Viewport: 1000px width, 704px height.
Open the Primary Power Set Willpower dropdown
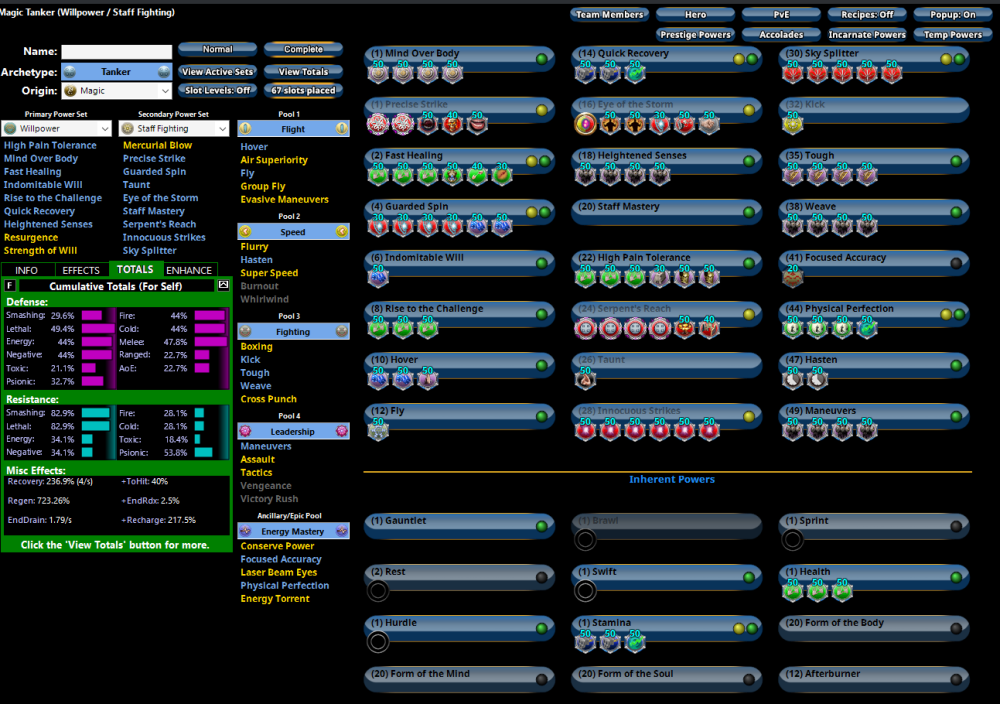point(56,129)
